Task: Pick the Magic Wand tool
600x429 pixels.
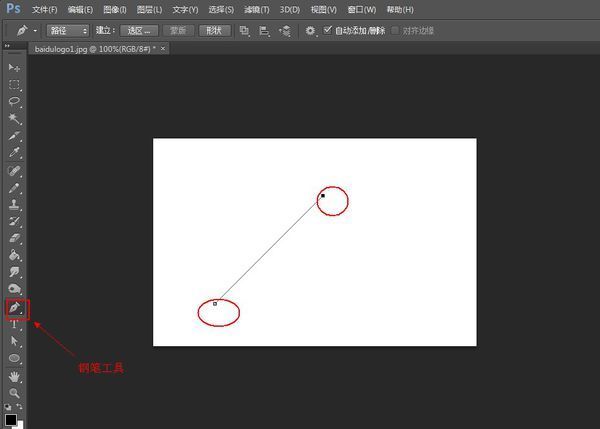Action: pos(14,118)
